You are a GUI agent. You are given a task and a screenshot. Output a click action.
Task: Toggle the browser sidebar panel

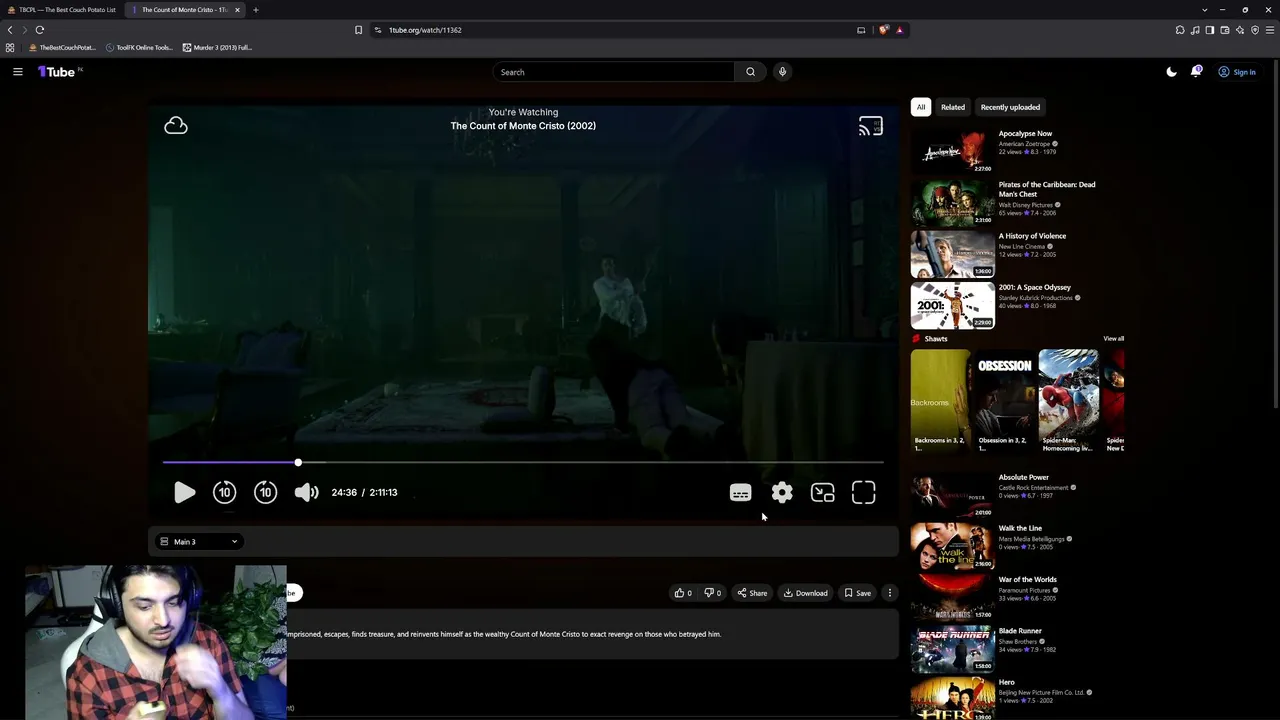point(1210,30)
